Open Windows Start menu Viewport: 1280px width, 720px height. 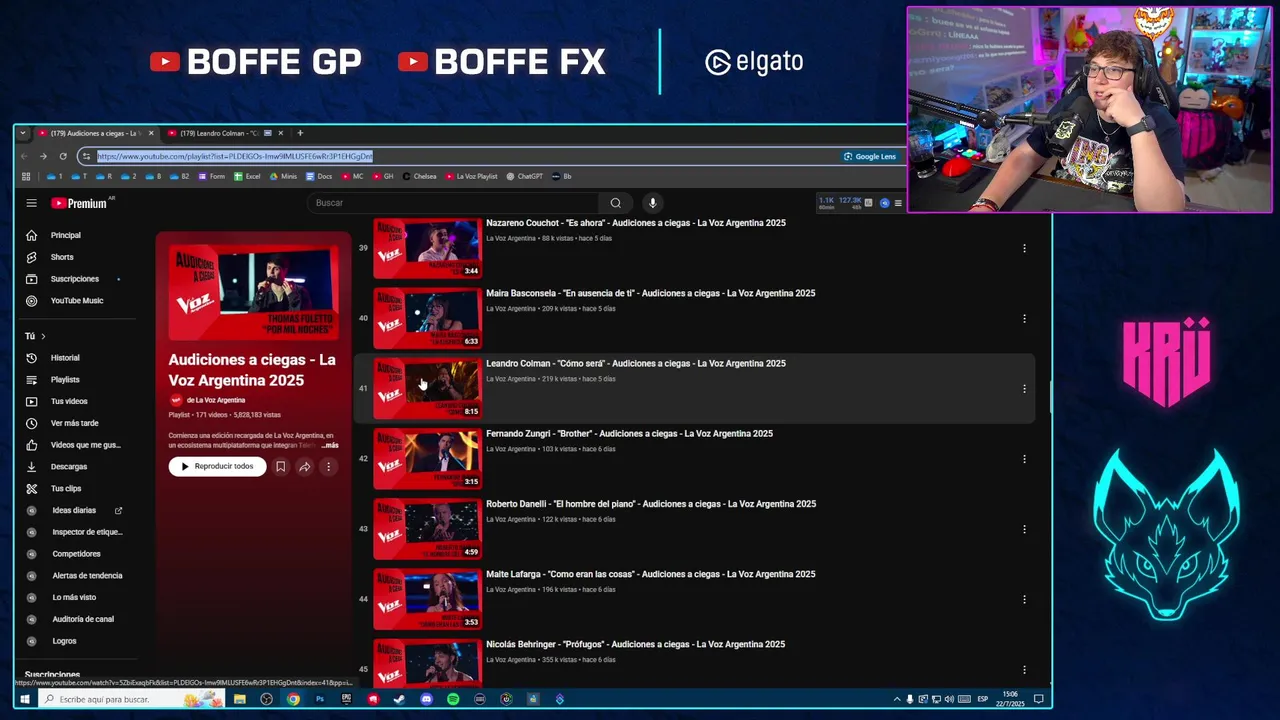(25, 699)
